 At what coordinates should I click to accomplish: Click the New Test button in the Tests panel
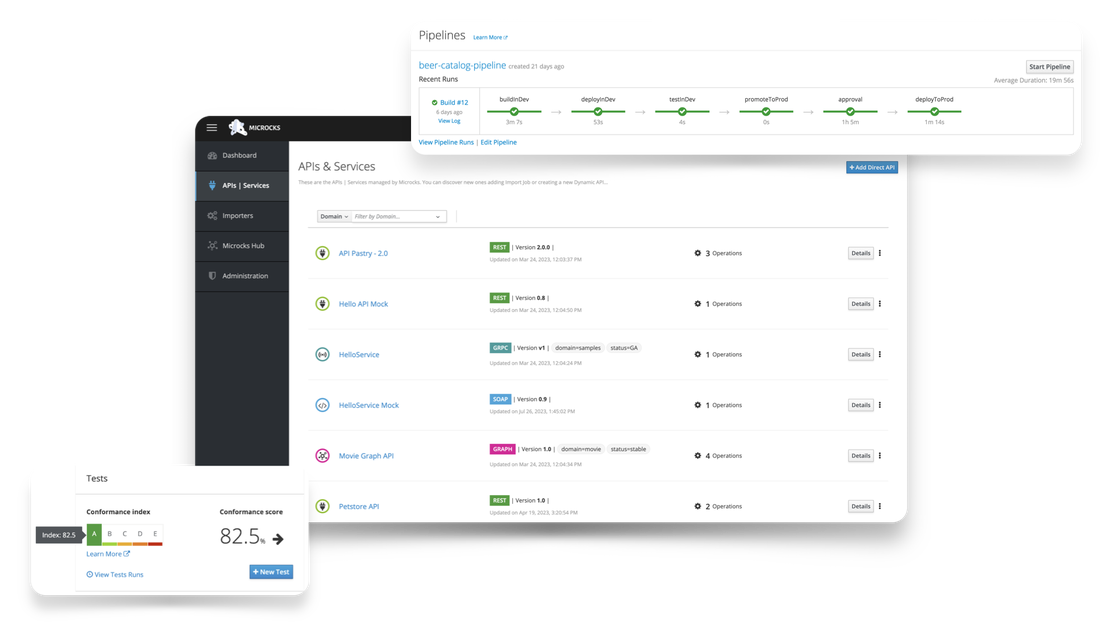[270, 571]
